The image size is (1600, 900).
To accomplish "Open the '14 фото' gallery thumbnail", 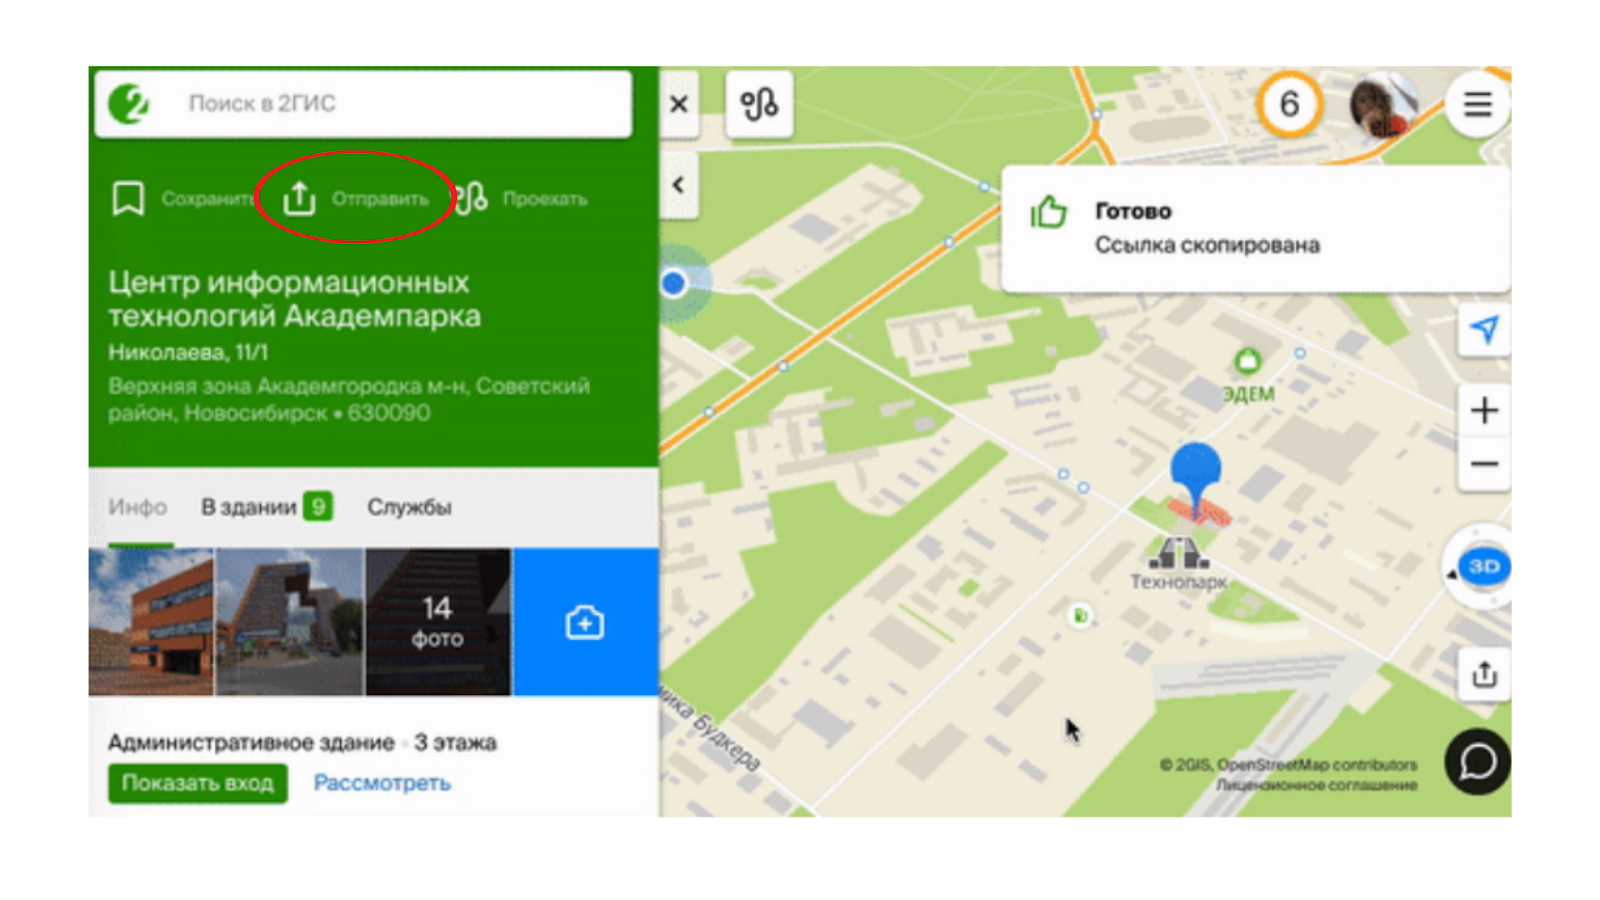I will 438,621.
